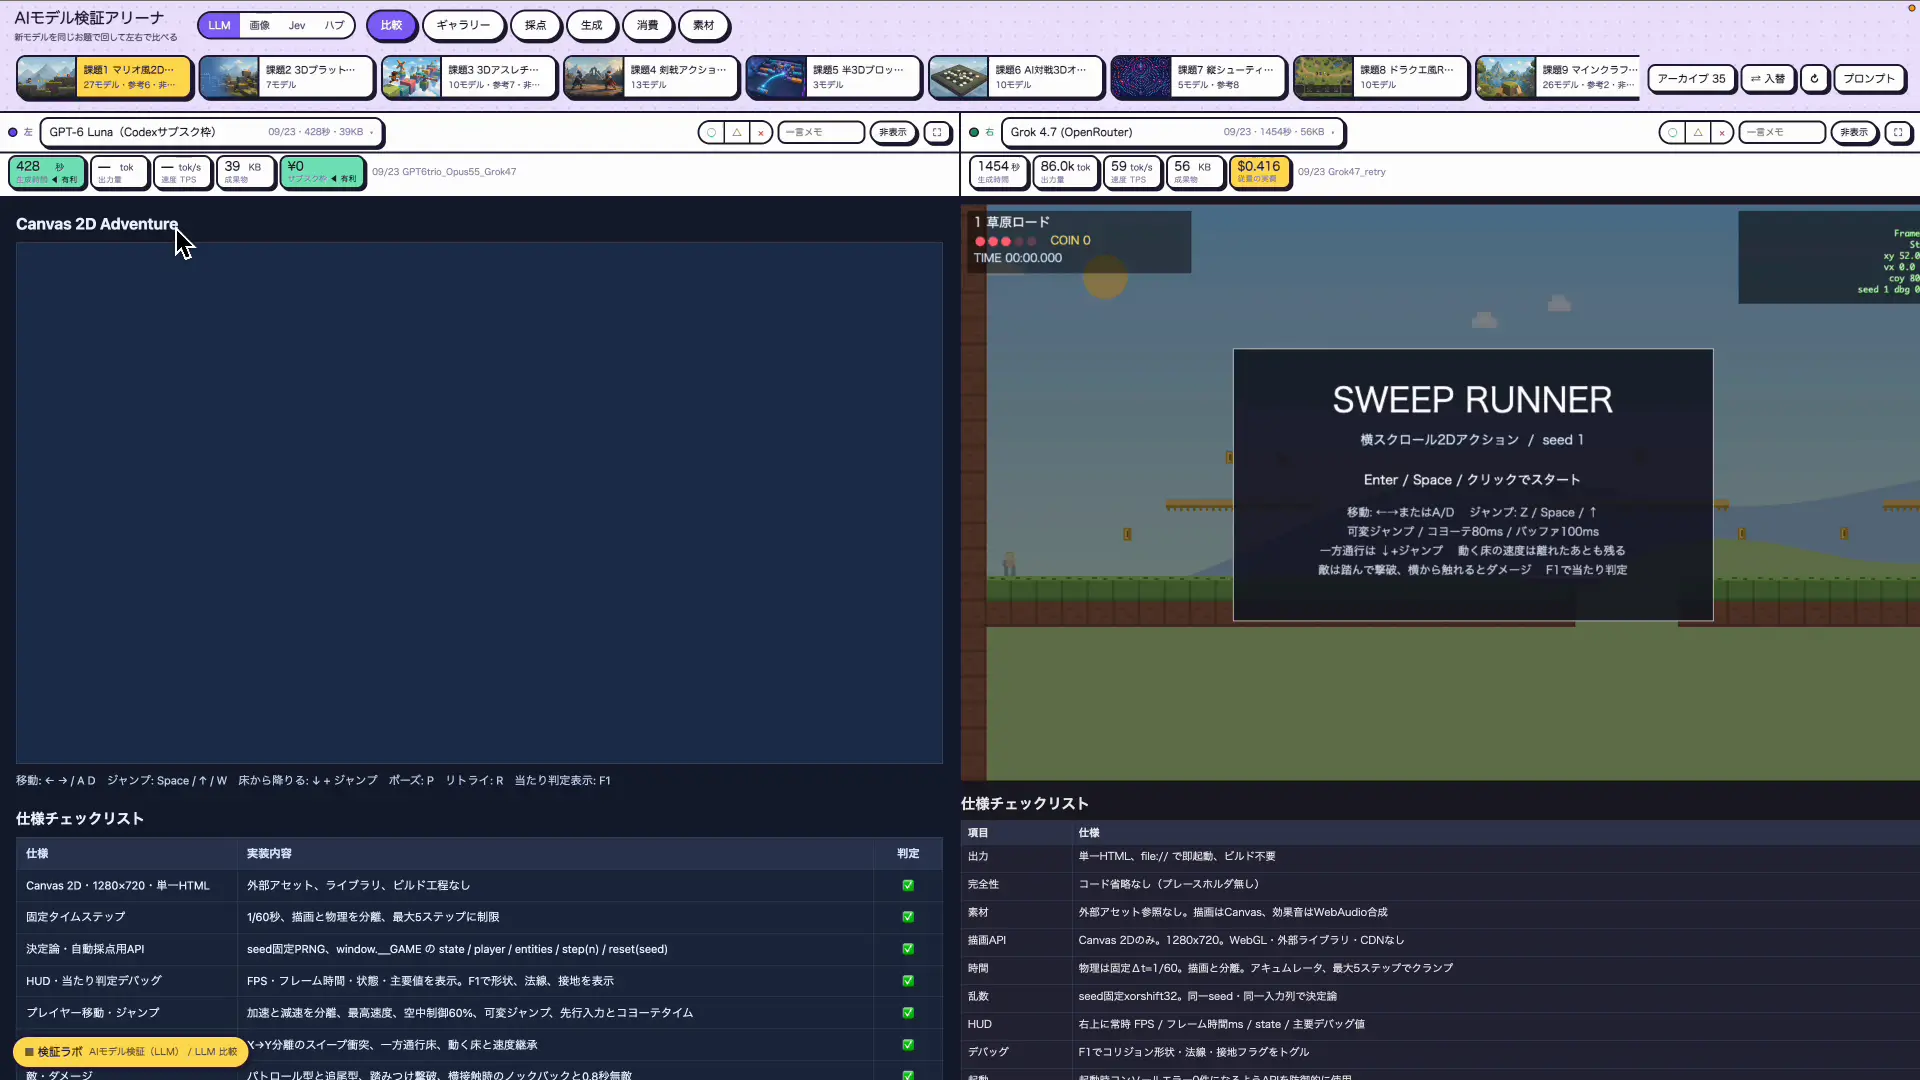1920x1080 pixels.
Task: Select task card 課題1 マリオ風2D
Action: click(104, 77)
